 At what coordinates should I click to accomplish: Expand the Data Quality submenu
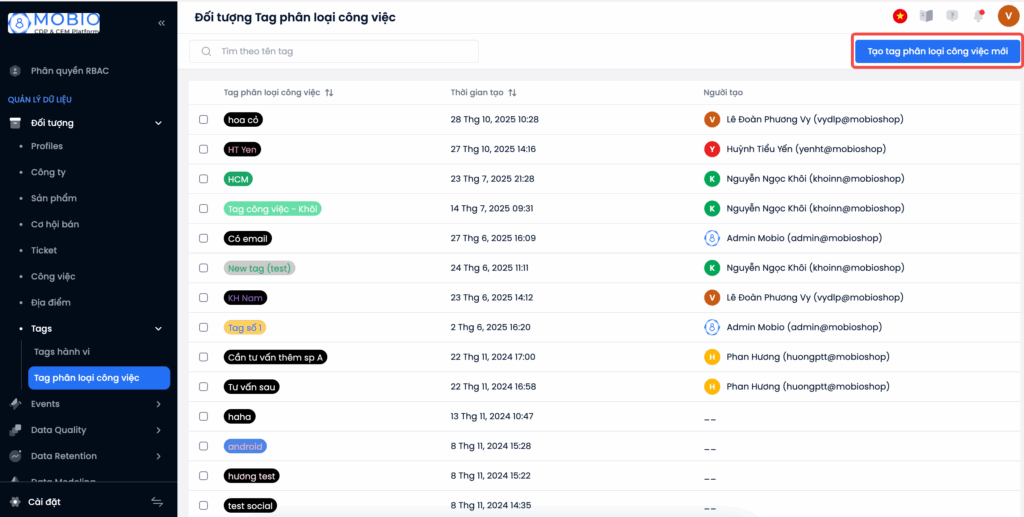tap(158, 430)
